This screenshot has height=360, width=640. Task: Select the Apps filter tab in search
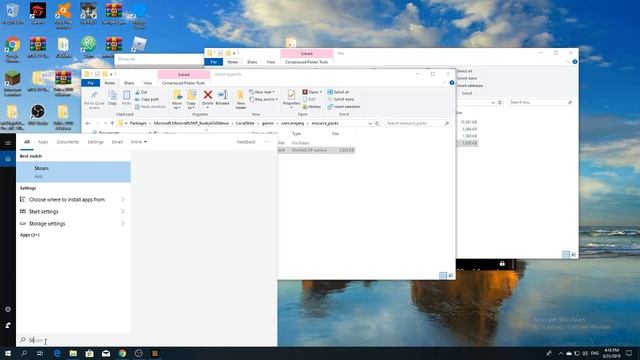[x=43, y=142]
